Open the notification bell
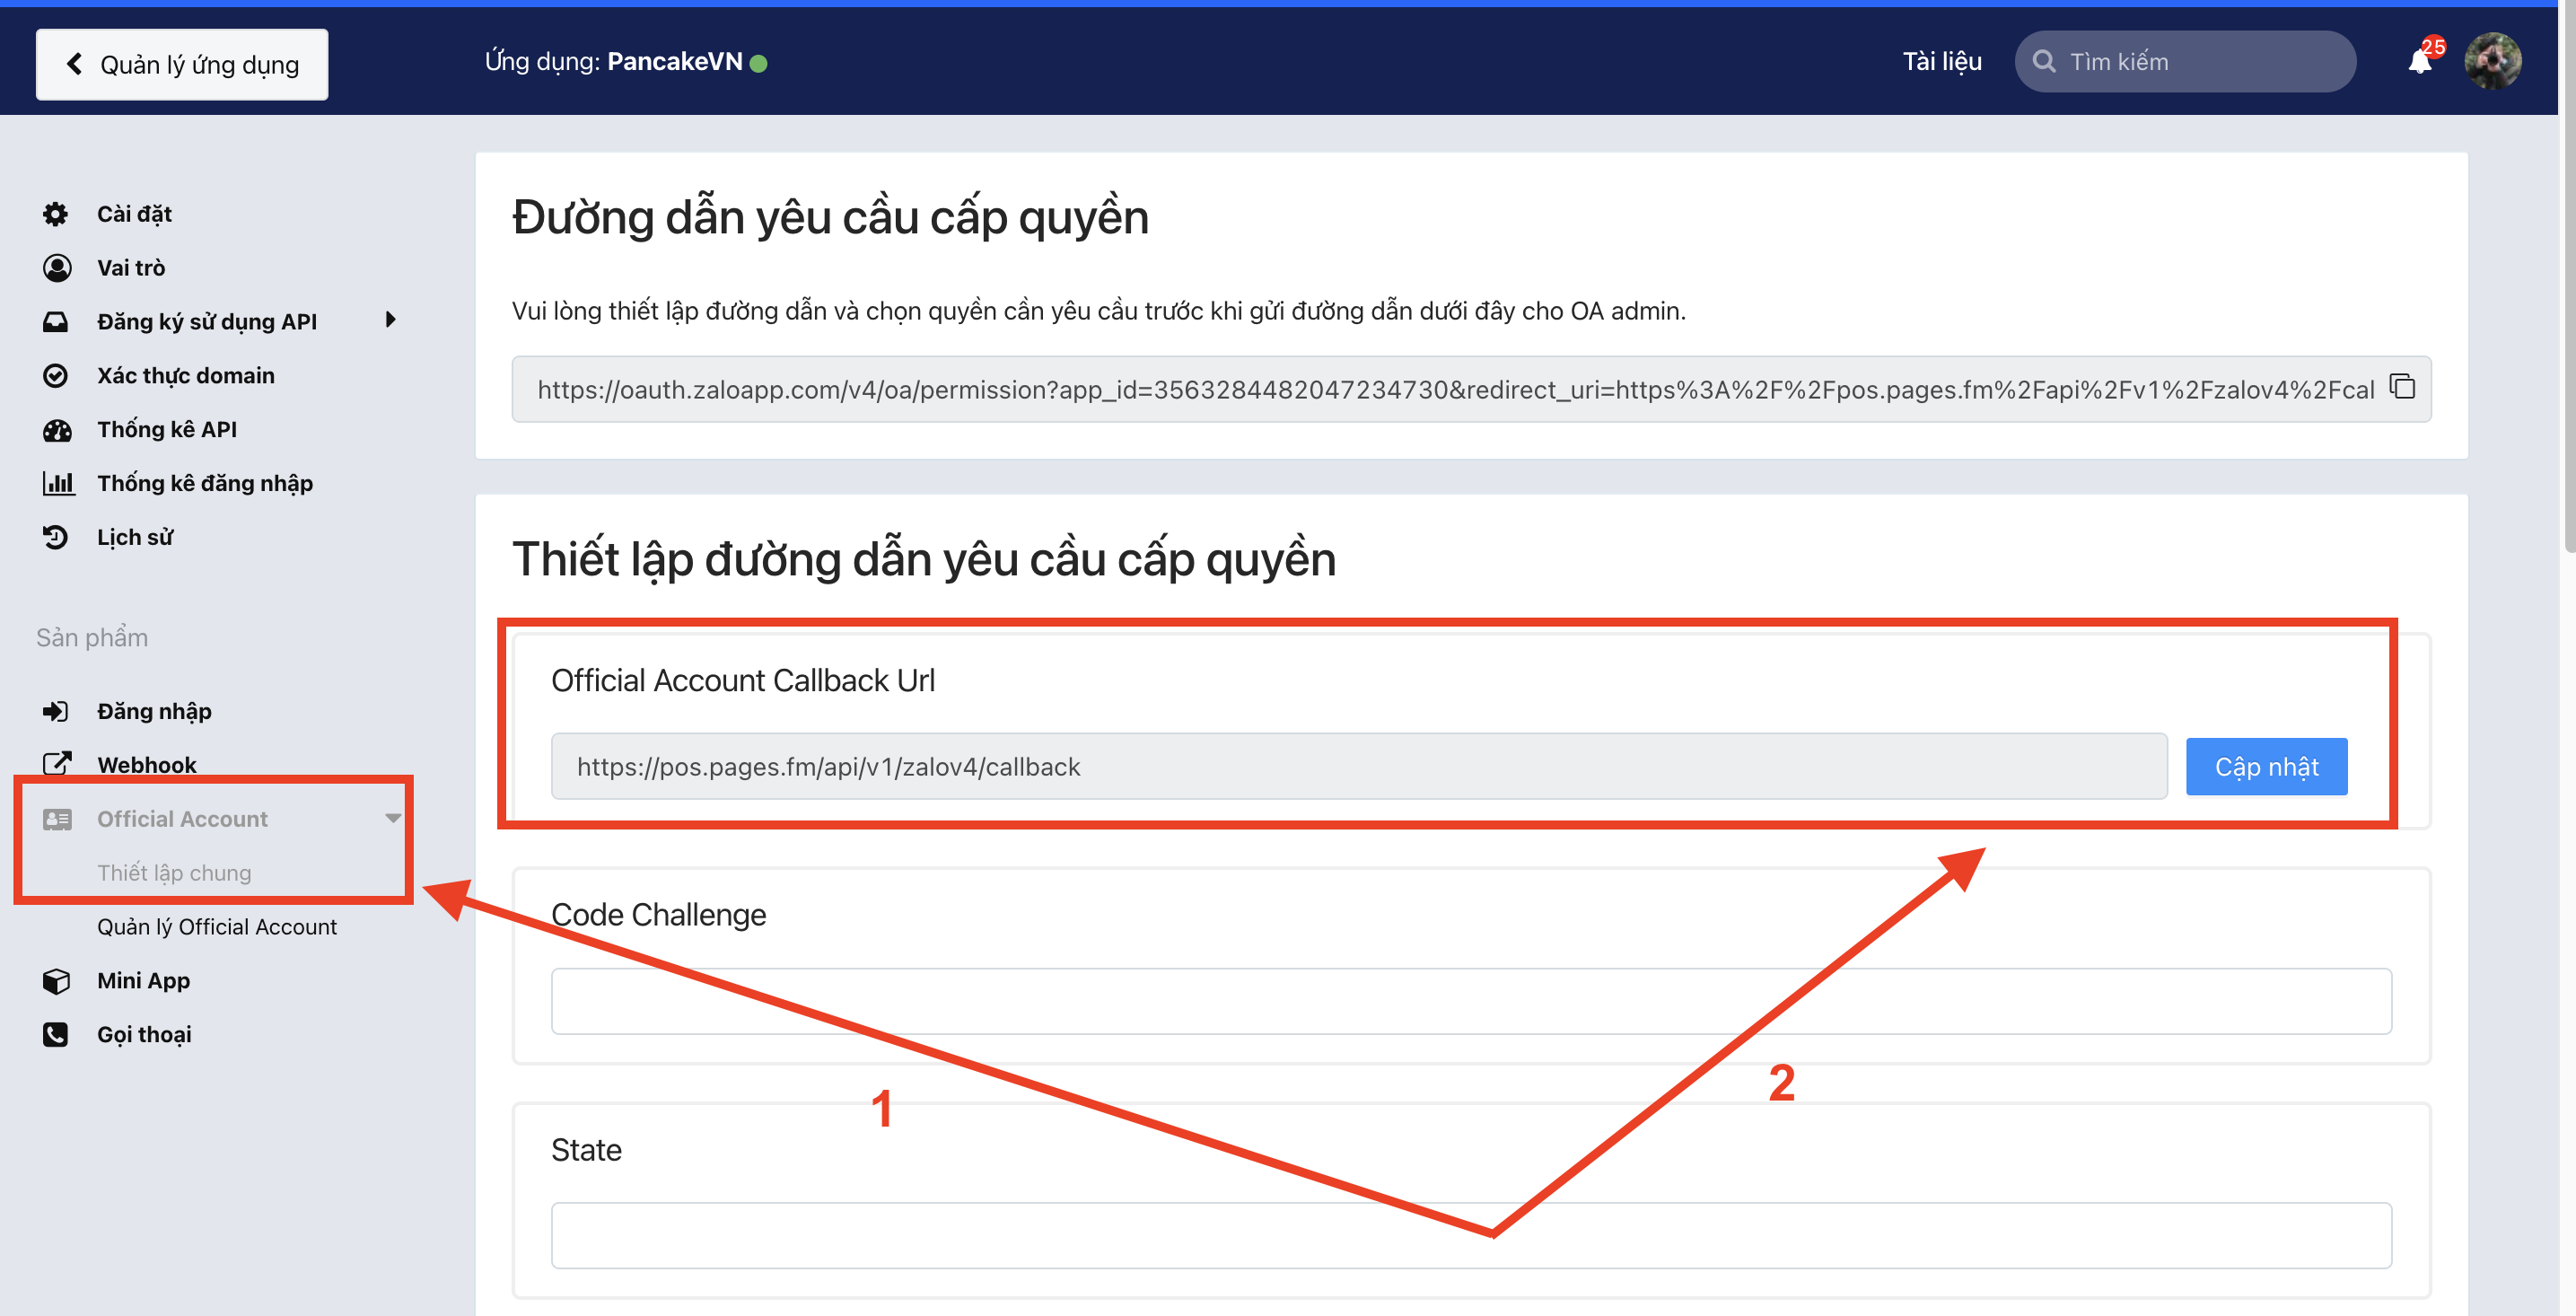Image resolution: width=2576 pixels, height=1316 pixels. coord(2419,62)
